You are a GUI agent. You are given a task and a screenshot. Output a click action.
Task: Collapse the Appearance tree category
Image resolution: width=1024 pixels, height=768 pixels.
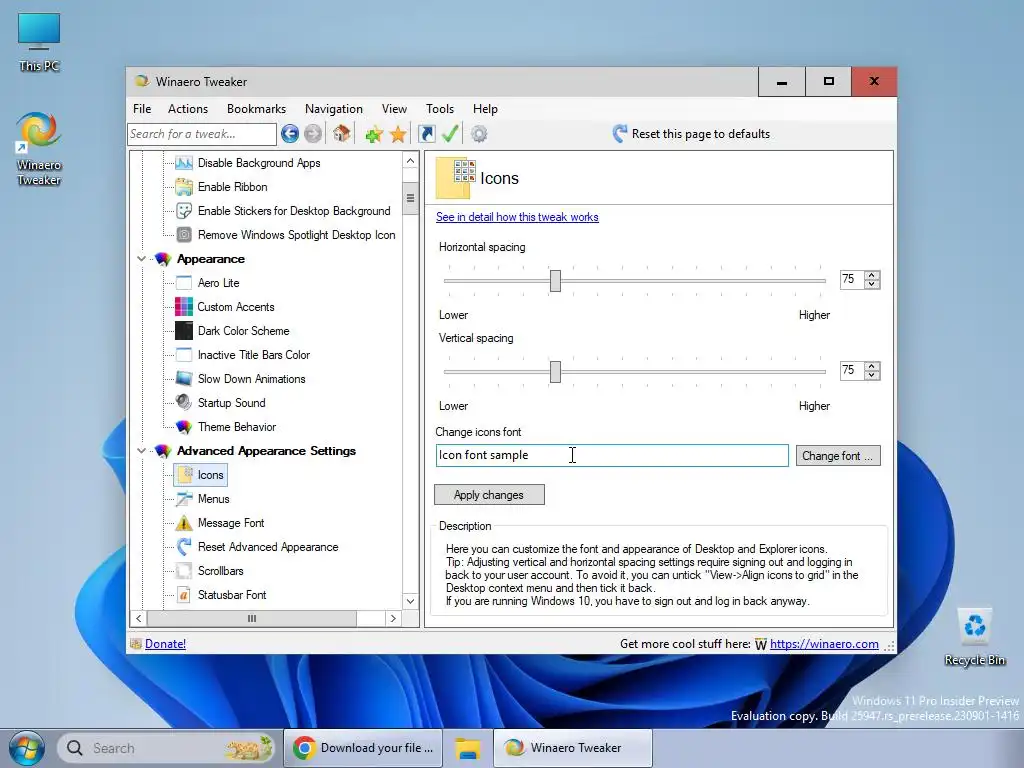pos(141,259)
